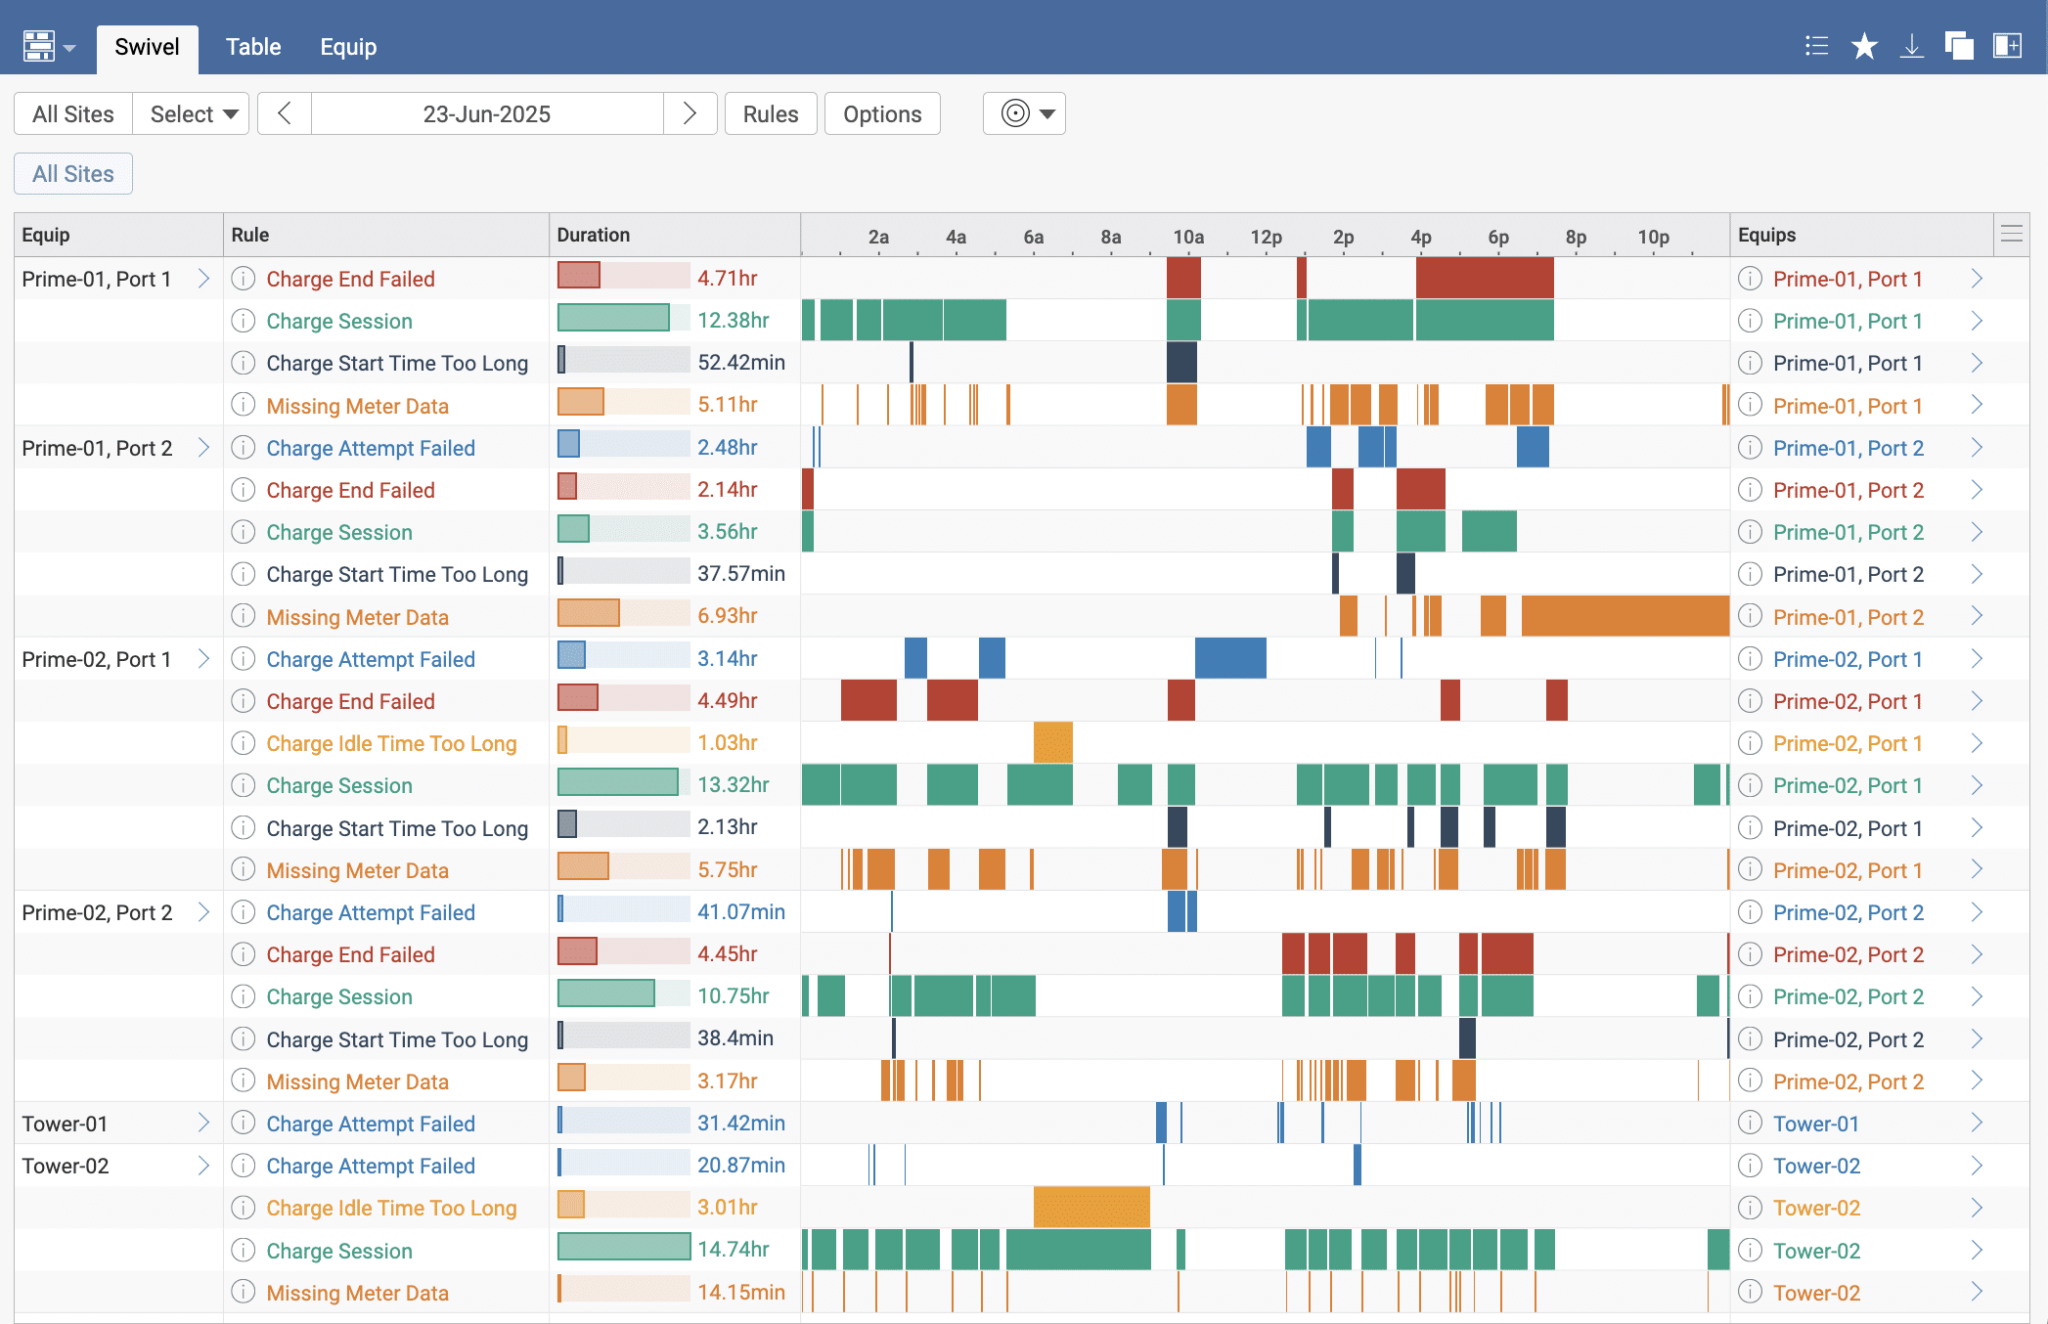Open the list view icon in the header
Image resolution: width=2048 pixels, height=1324 pixels.
(x=1816, y=46)
